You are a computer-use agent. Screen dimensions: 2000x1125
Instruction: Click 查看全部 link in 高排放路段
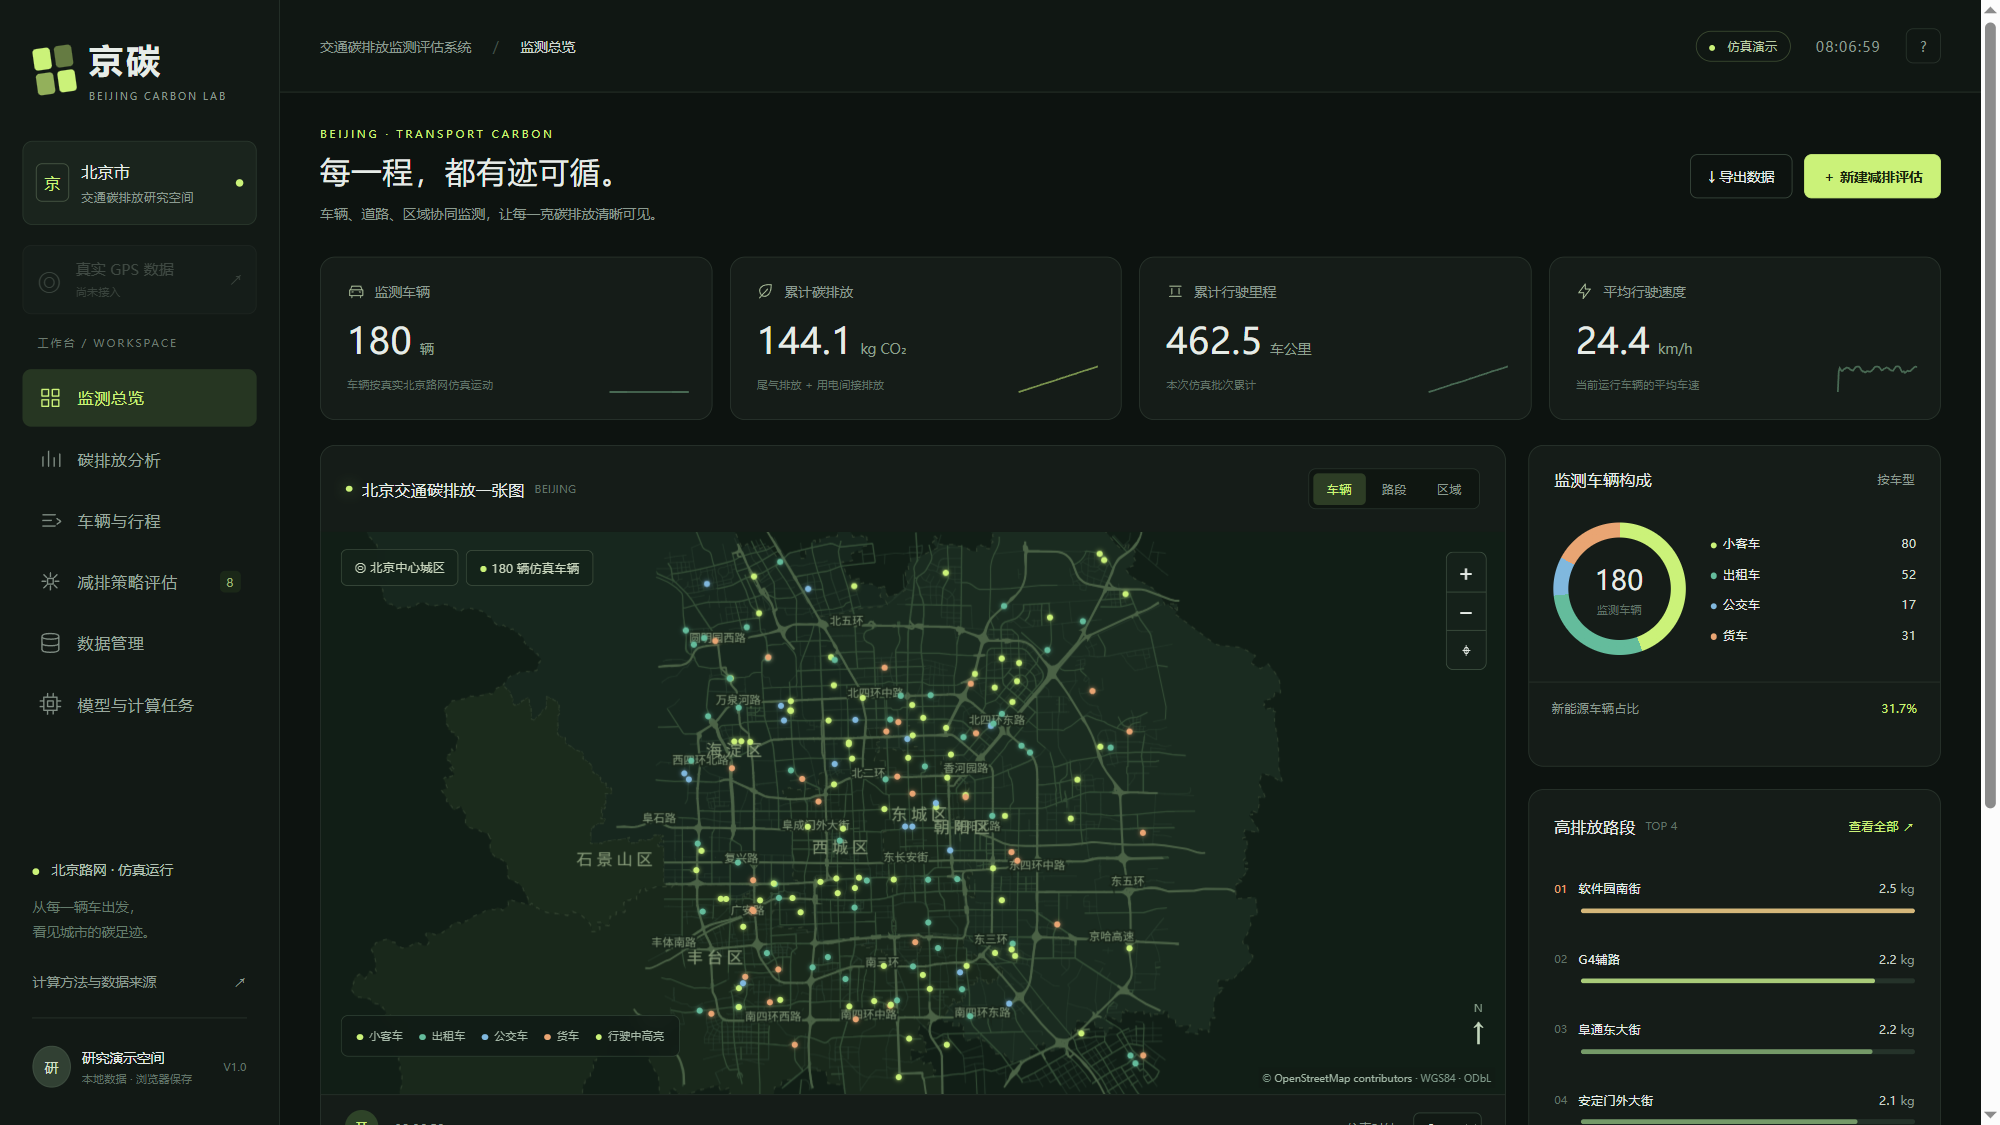tap(1880, 827)
